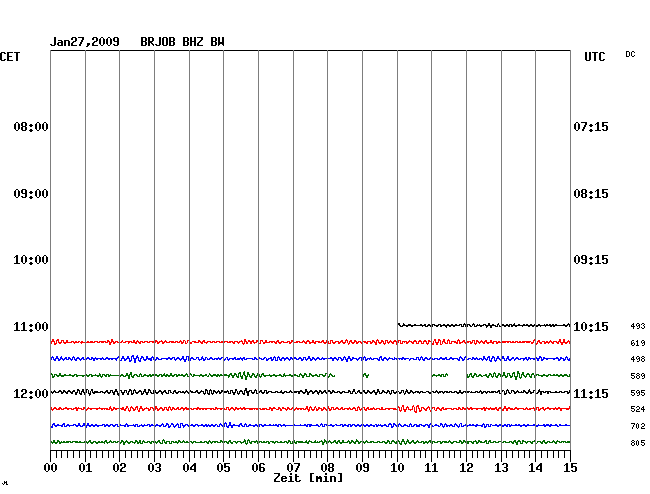This screenshot has width=650, height=494.
Task: Select the DC column label
Action: (x=630, y=54)
